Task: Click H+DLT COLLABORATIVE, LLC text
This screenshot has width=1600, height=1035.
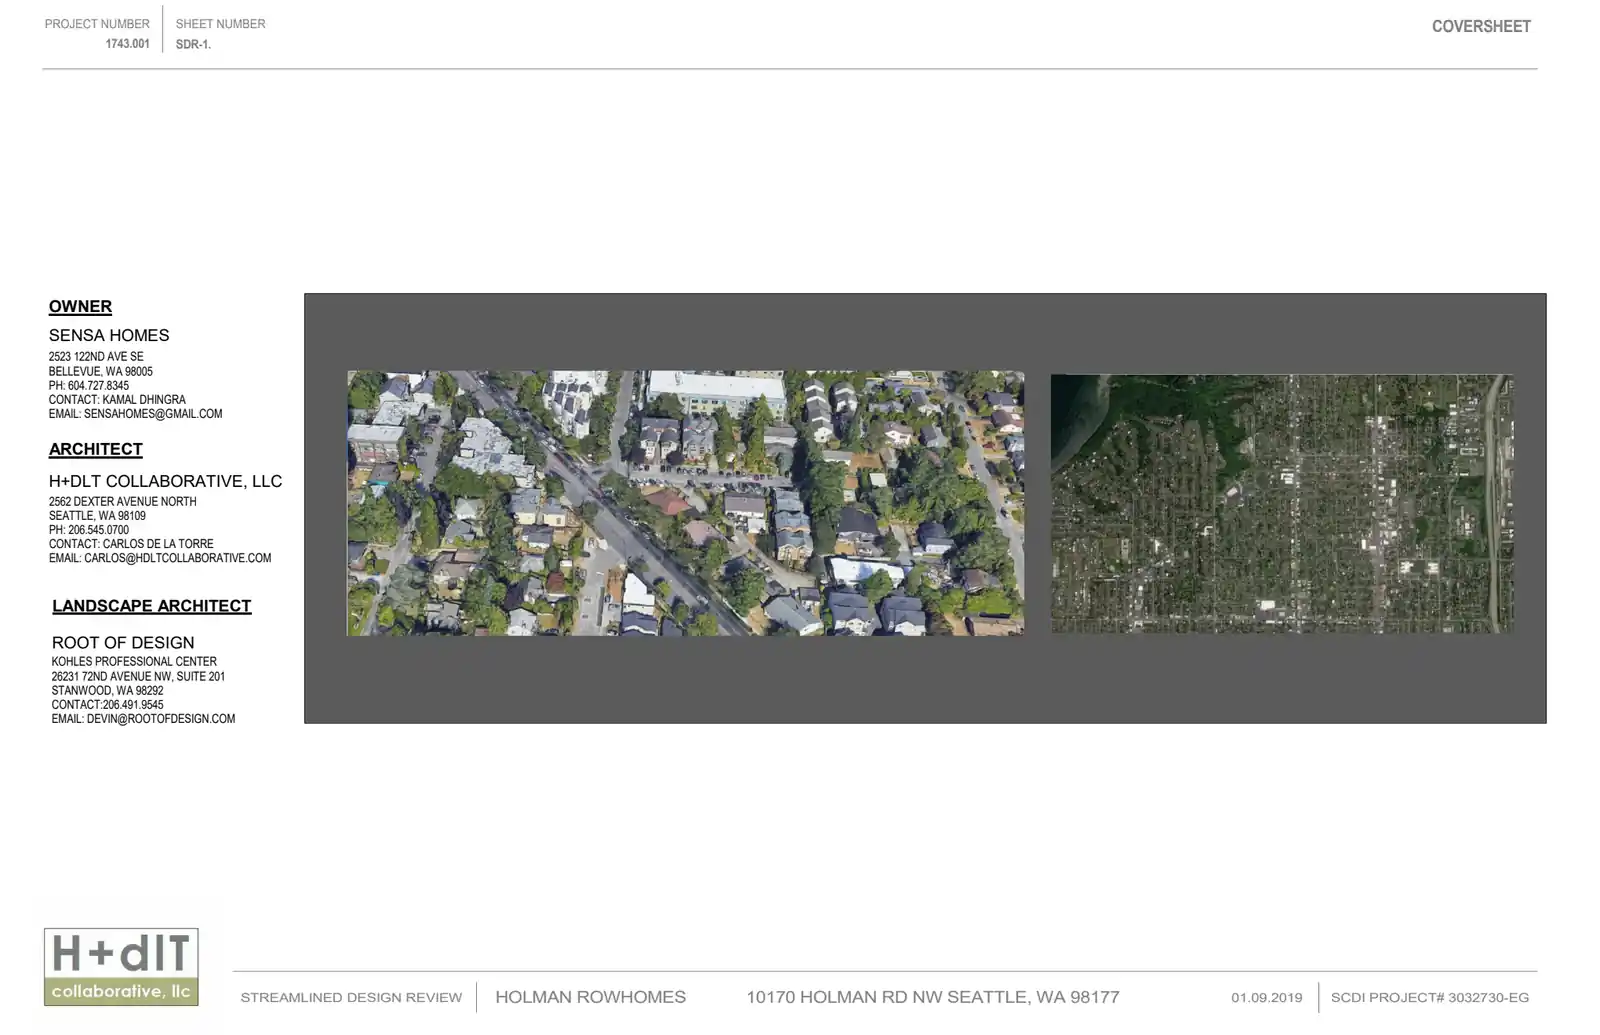Action: click(166, 482)
